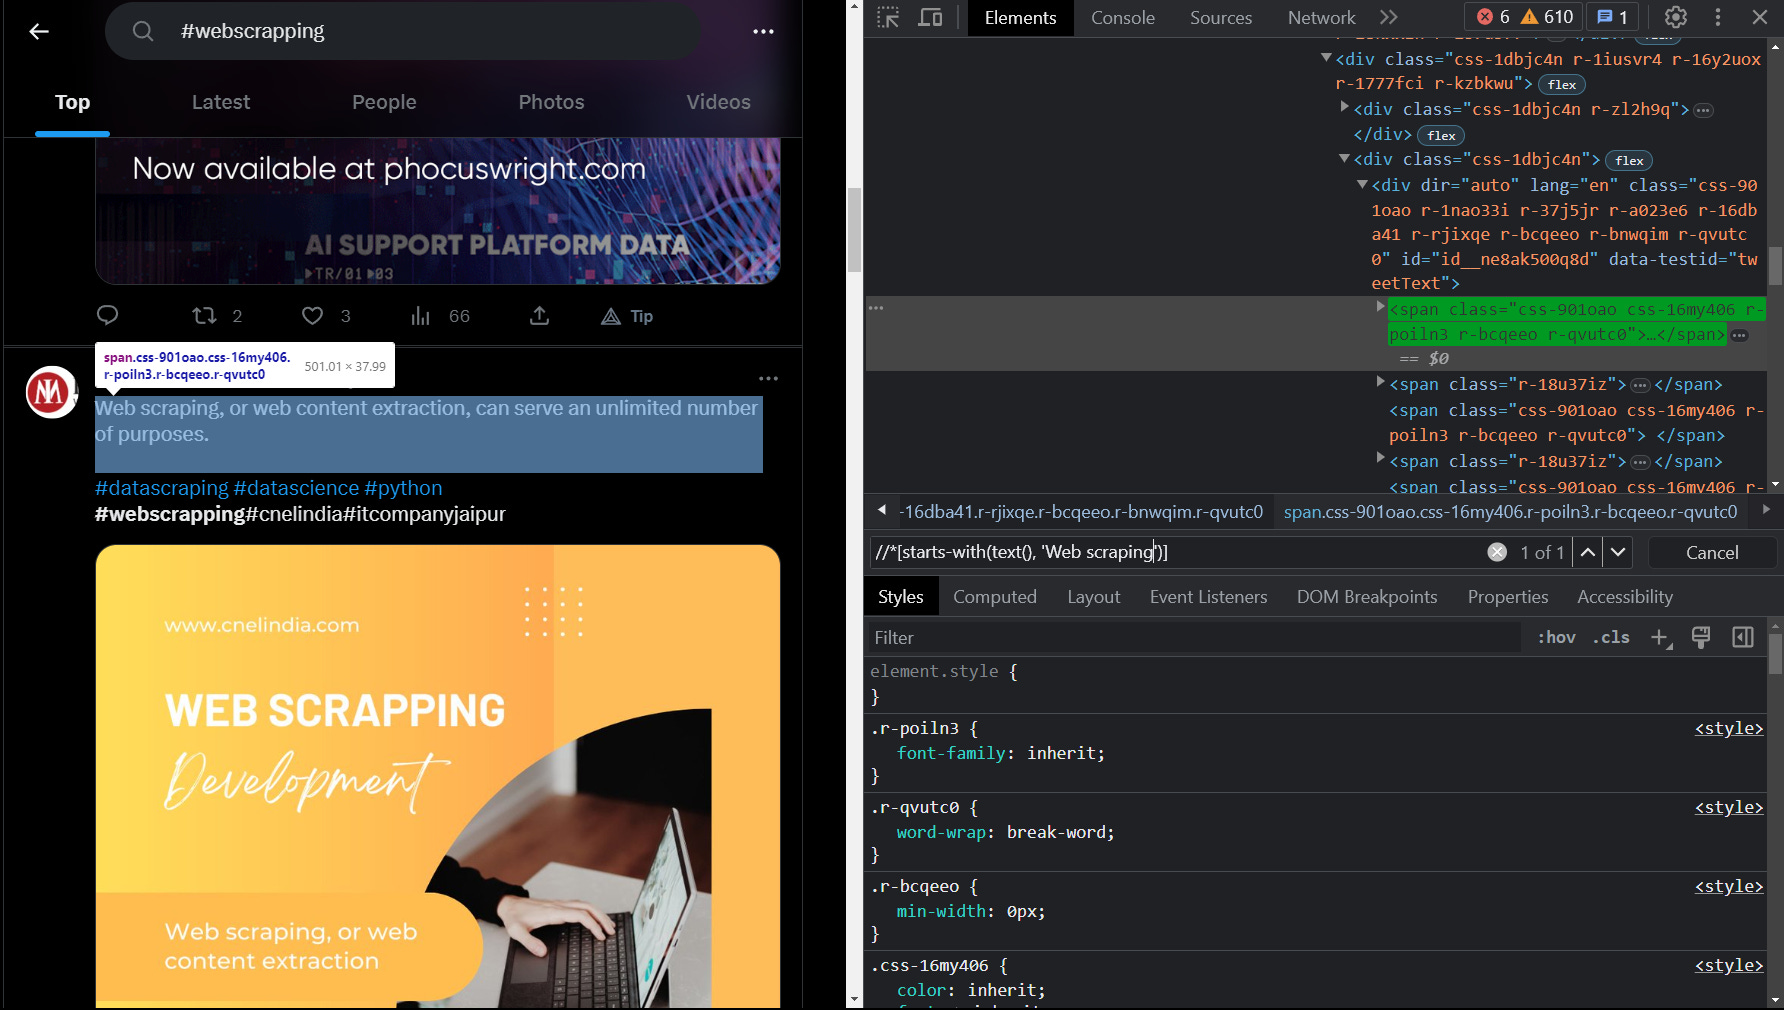
Task: Open the customize DevTools three-dot menu
Action: point(1718,17)
